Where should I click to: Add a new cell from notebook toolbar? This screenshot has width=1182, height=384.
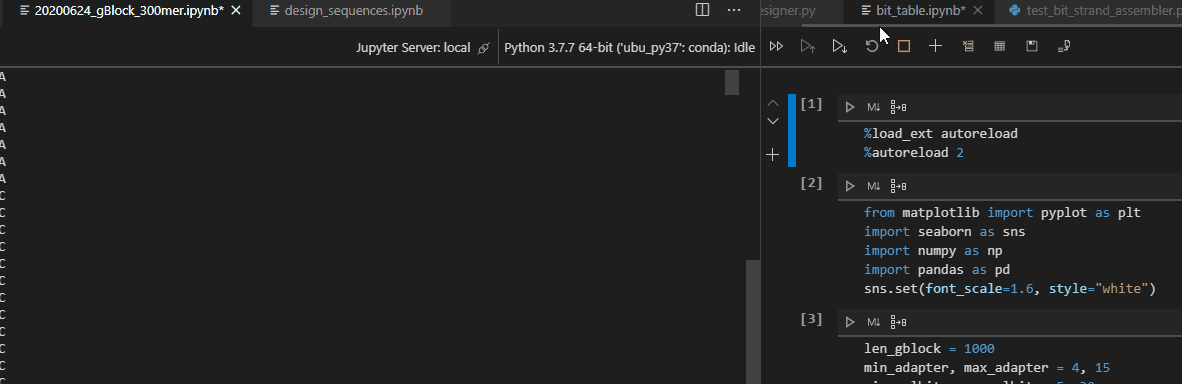point(935,46)
